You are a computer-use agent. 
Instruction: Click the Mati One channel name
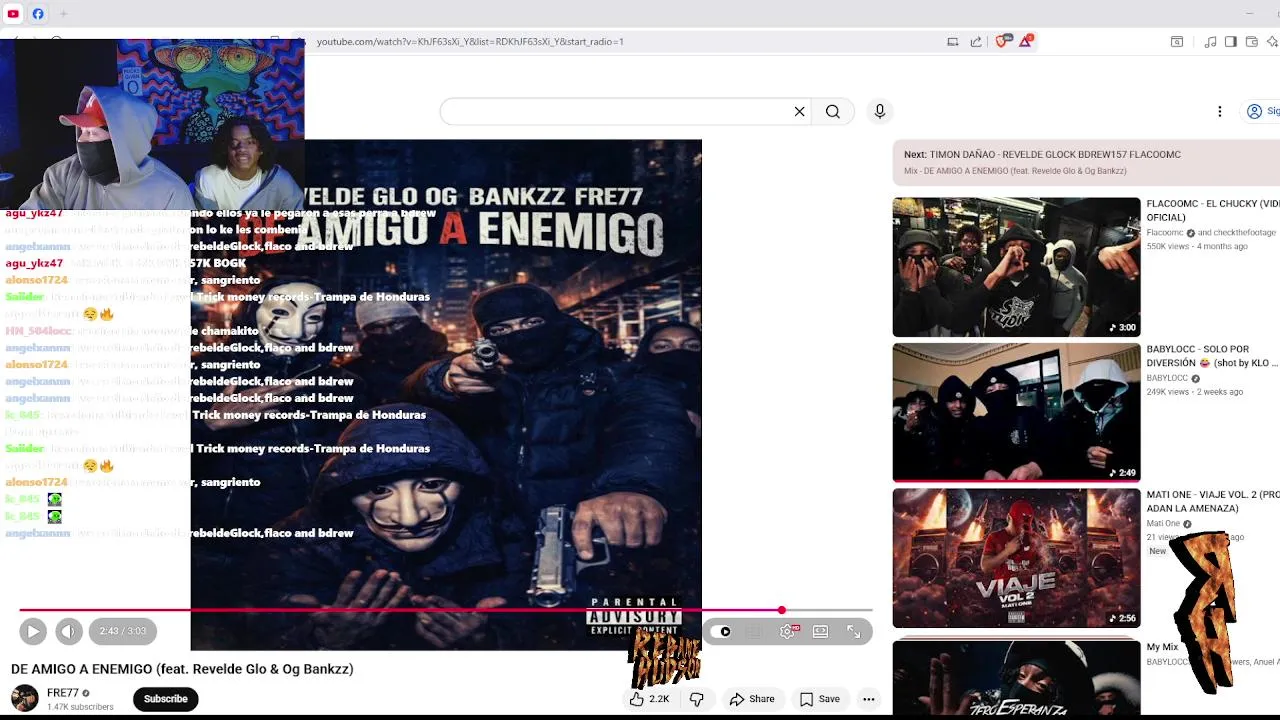click(1163, 524)
